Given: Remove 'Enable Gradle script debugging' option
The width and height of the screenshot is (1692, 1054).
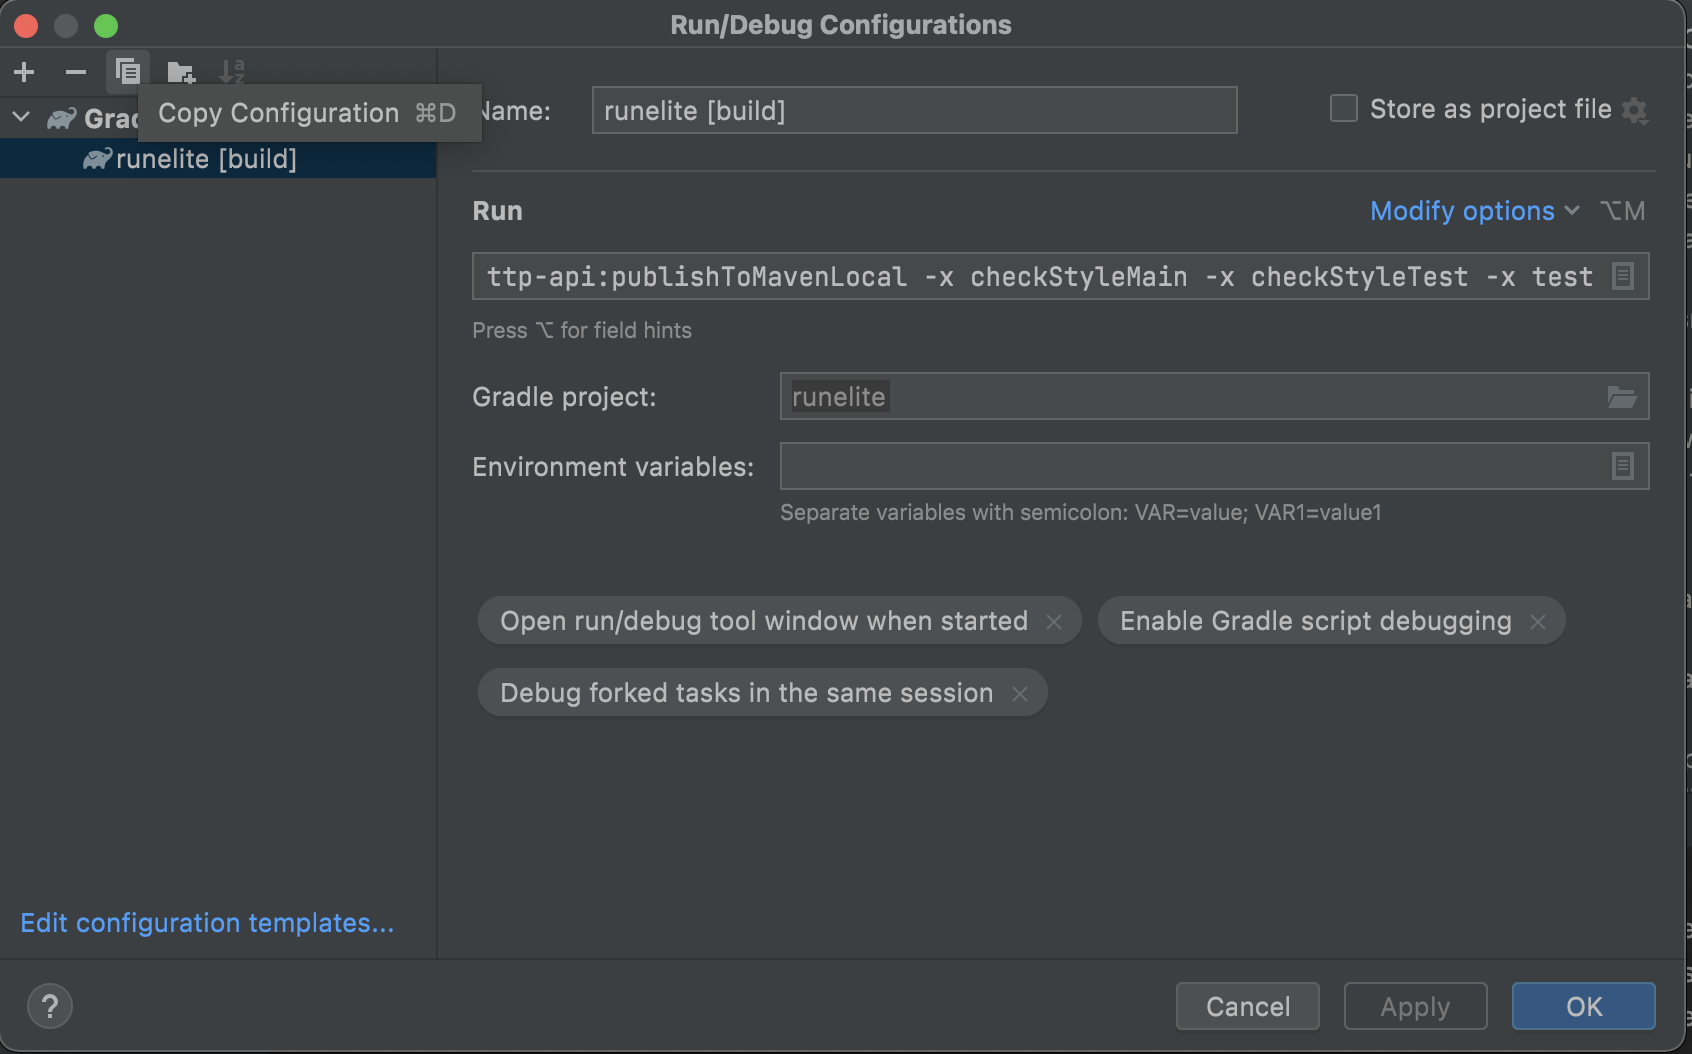Looking at the screenshot, I should (1538, 622).
